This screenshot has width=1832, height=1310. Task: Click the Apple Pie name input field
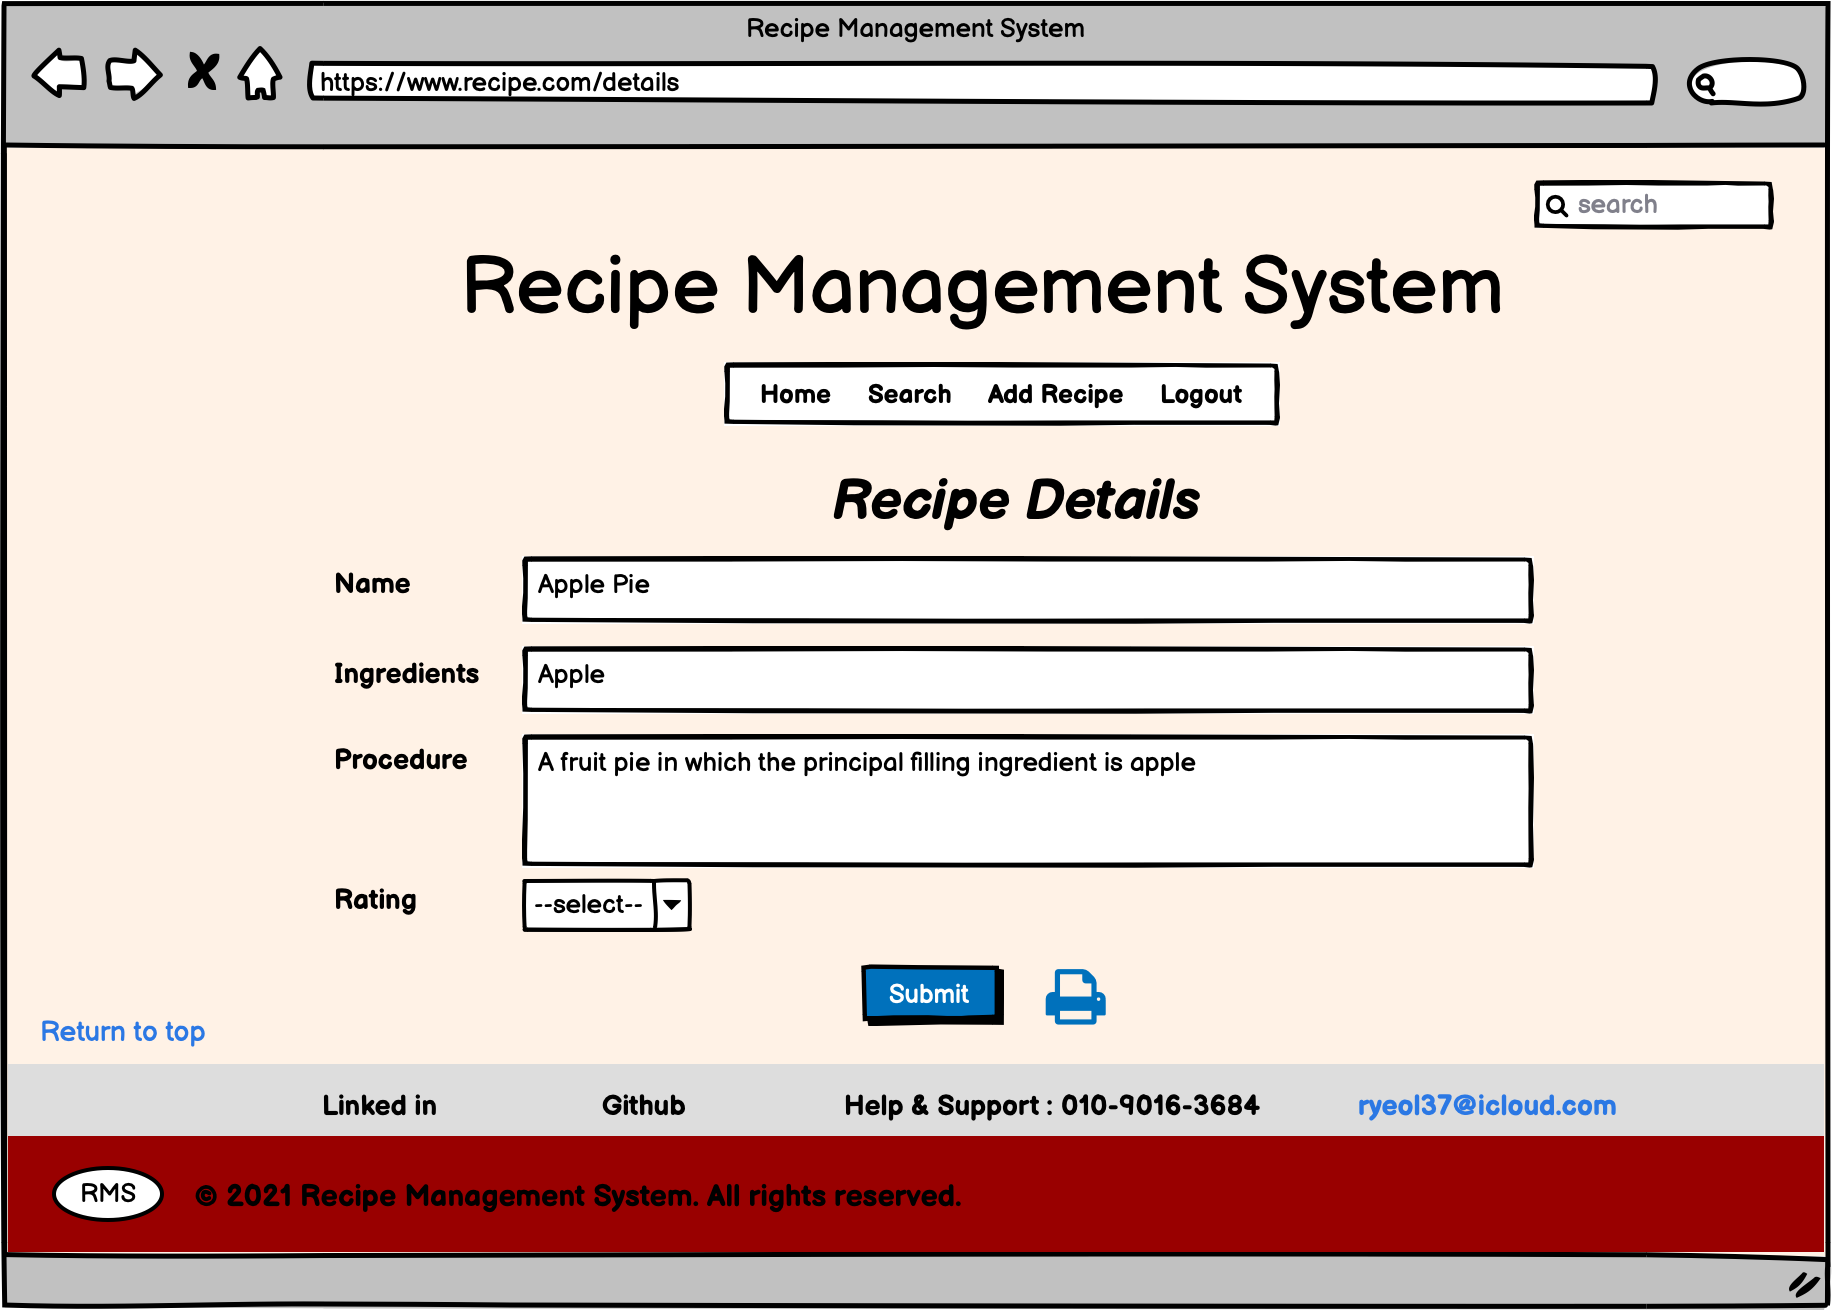1025,589
